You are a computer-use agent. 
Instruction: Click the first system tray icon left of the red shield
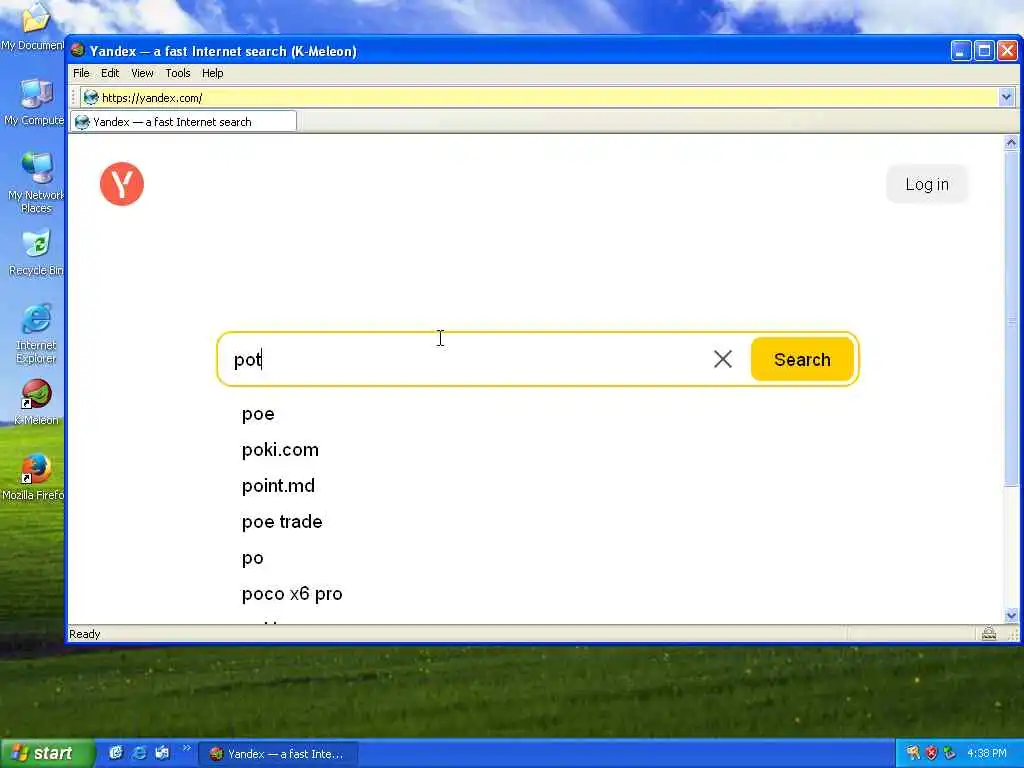click(x=912, y=753)
